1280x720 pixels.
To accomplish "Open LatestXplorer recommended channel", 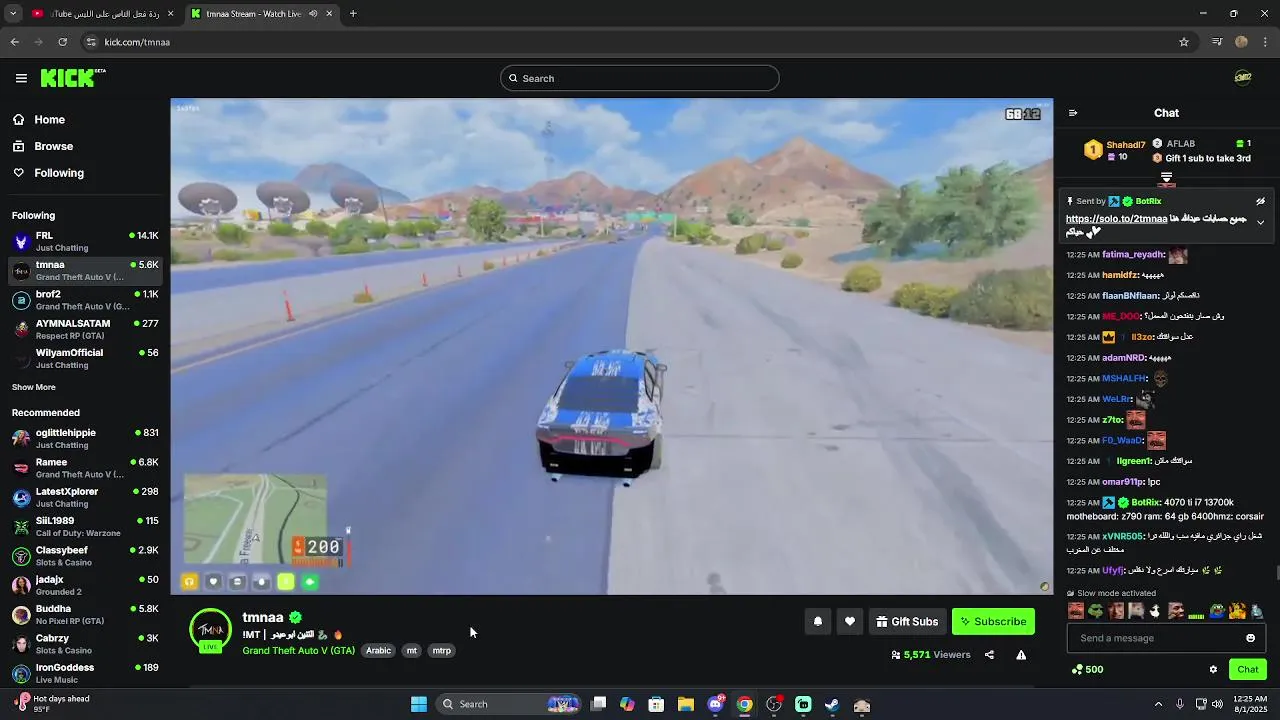I will click(85, 497).
